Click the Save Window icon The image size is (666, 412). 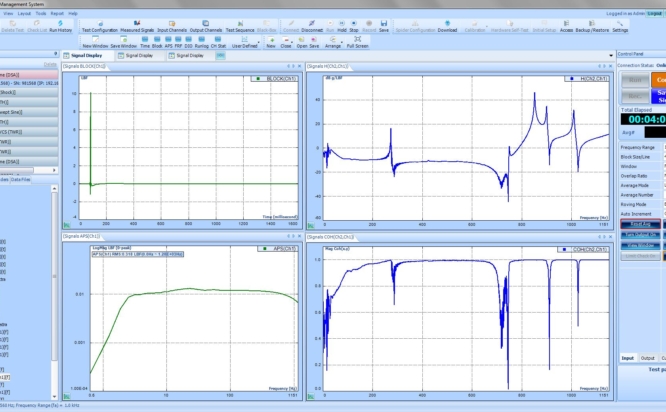coord(124,42)
